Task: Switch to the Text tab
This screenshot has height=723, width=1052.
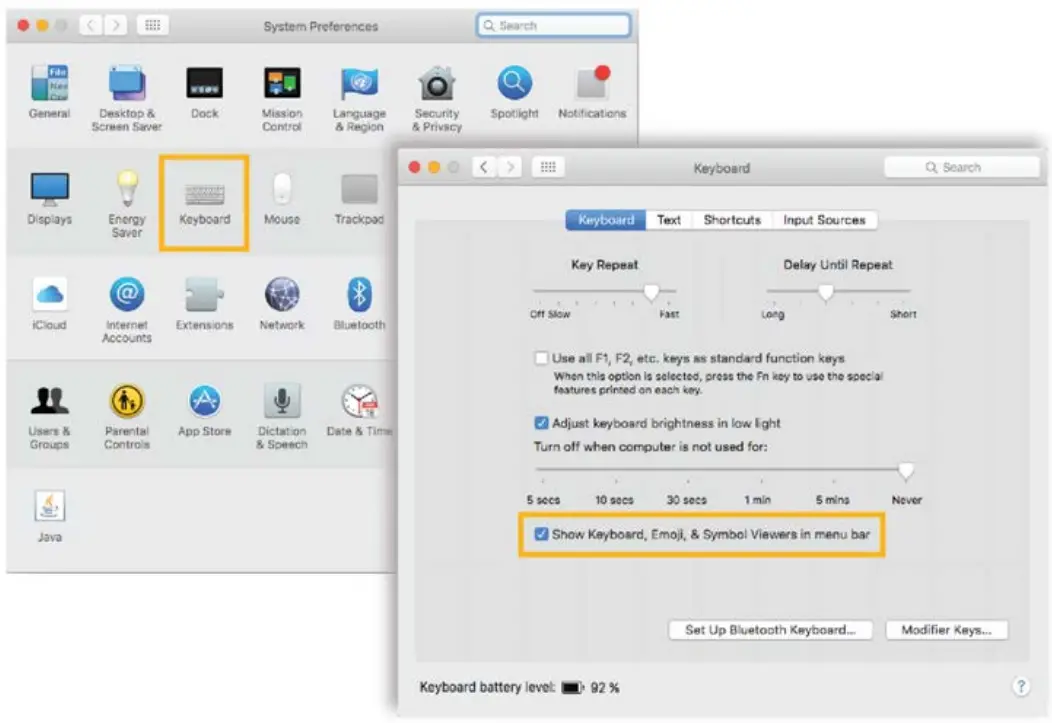Action: click(669, 220)
